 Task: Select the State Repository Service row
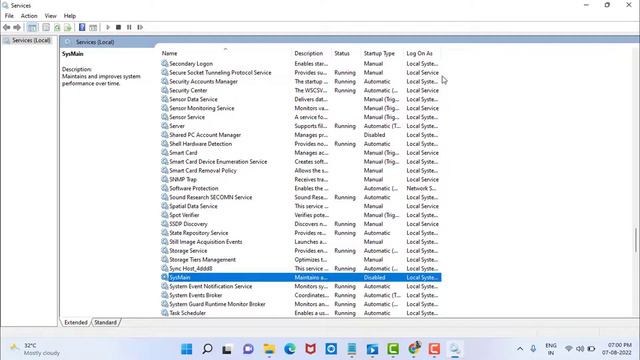click(300, 233)
